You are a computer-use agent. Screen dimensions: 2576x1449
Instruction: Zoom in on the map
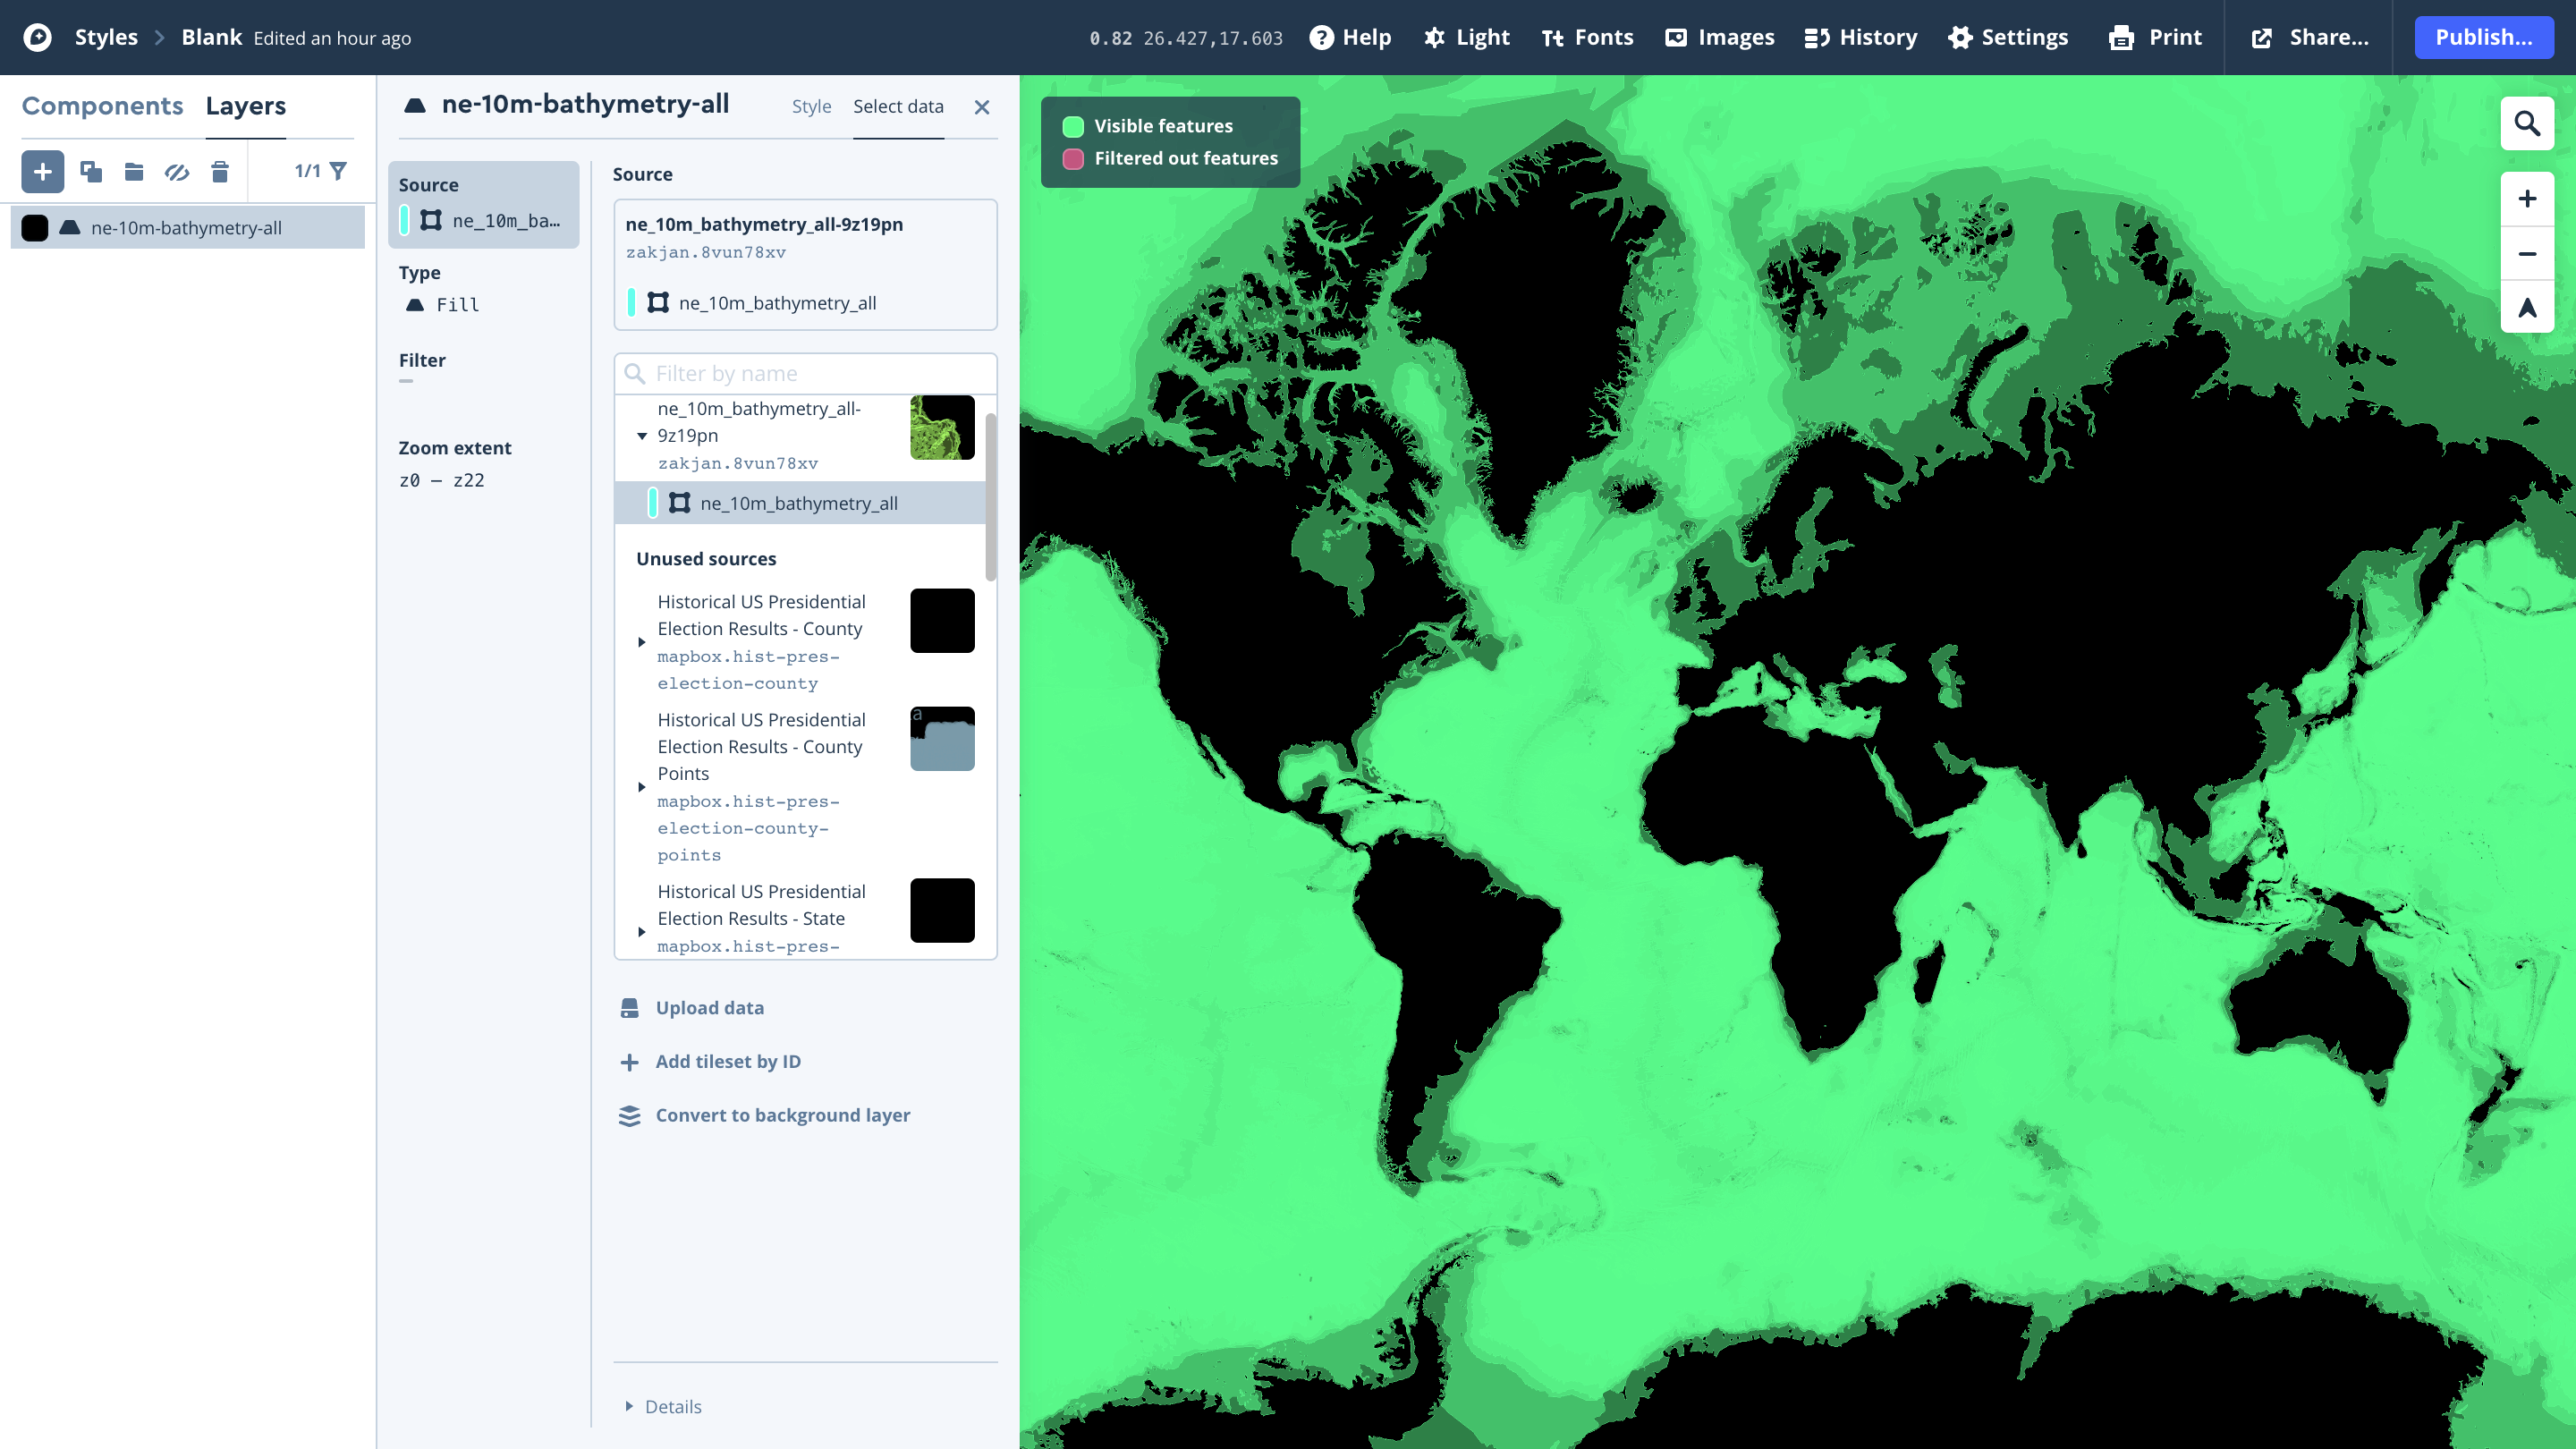point(2527,198)
